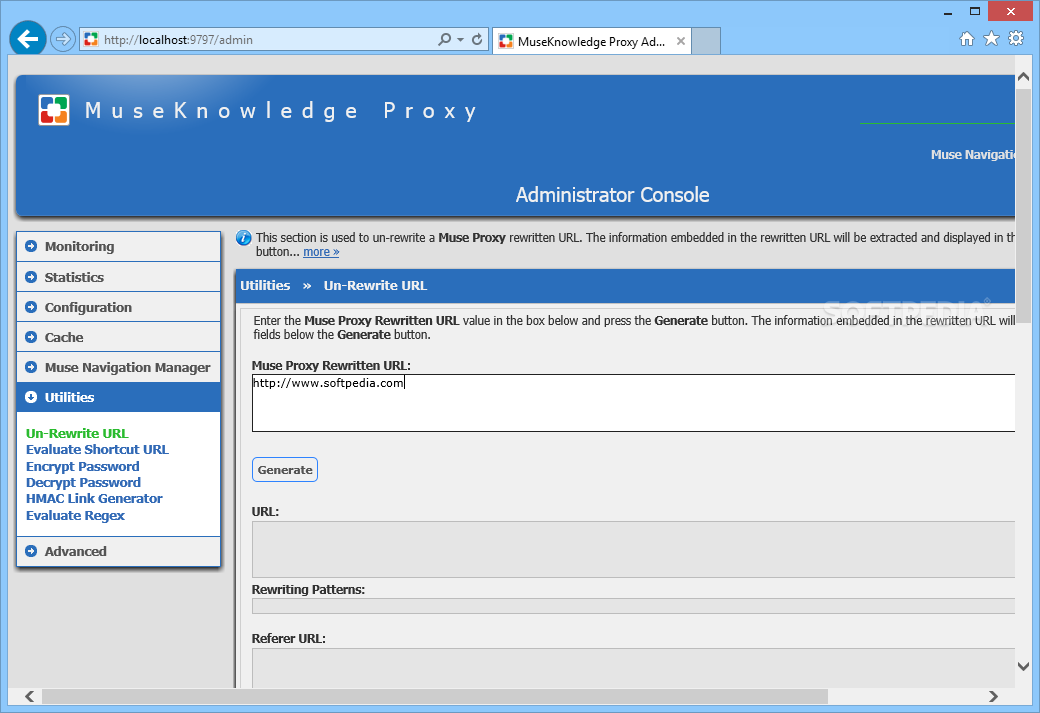Click the search magnifier in address bar
This screenshot has height=713, width=1040.
444,39
